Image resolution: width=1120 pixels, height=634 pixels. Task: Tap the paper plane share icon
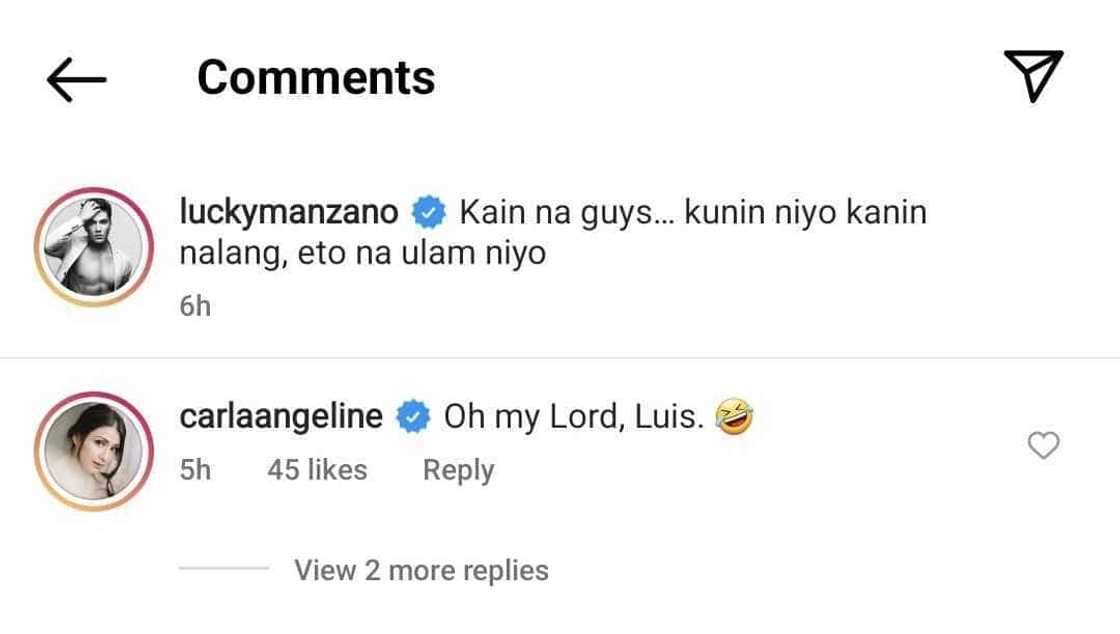click(x=1032, y=77)
